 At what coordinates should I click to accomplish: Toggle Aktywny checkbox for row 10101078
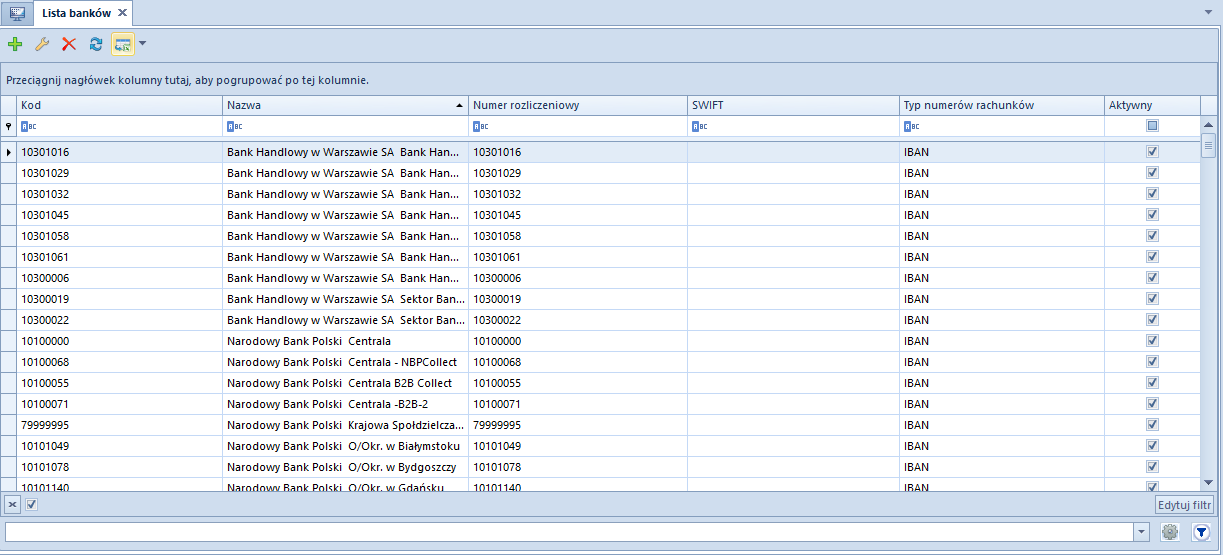point(1152,467)
